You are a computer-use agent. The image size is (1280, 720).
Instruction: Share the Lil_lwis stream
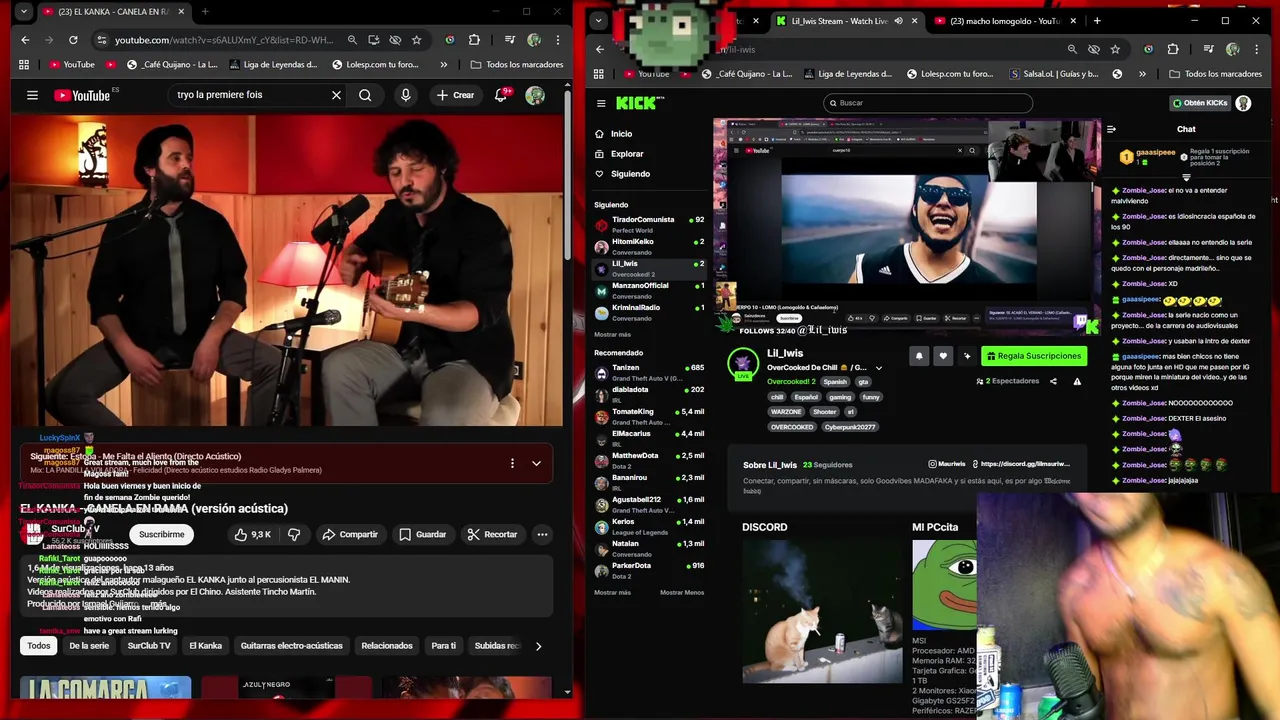coord(1053,381)
